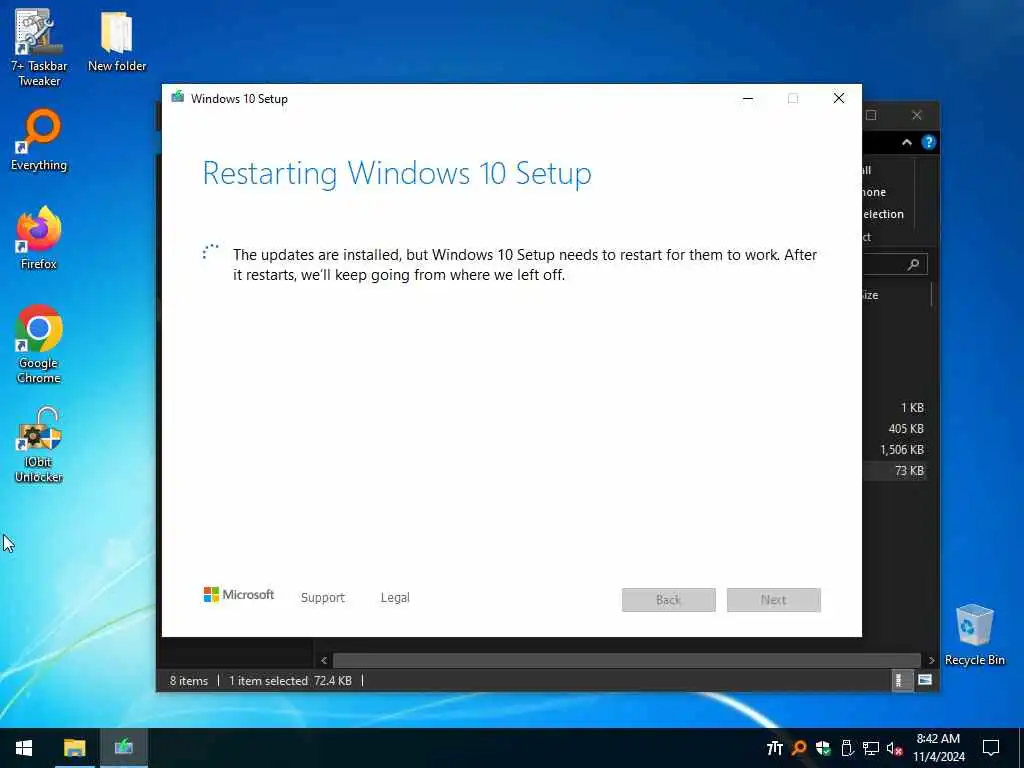Click the left scroll arrow in File Explorer
Image resolution: width=1024 pixels, height=768 pixels.
[x=324, y=660]
